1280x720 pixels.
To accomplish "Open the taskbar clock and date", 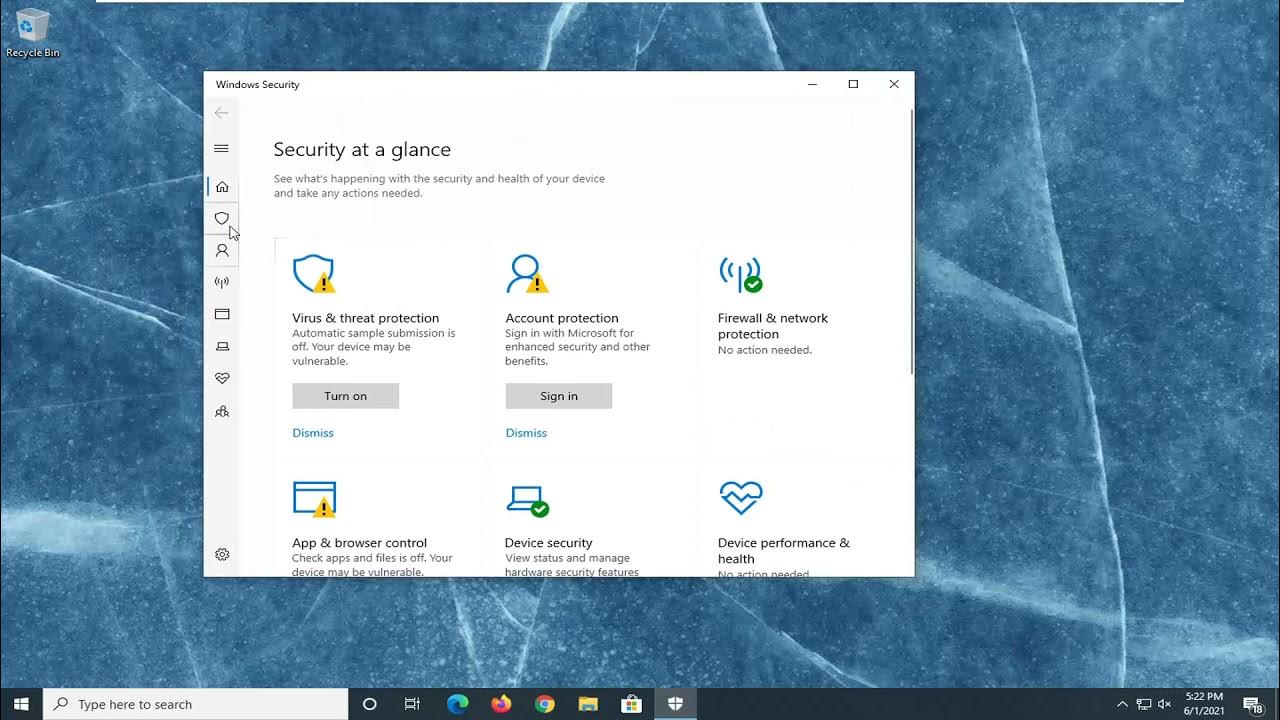I will pyautogui.click(x=1204, y=704).
